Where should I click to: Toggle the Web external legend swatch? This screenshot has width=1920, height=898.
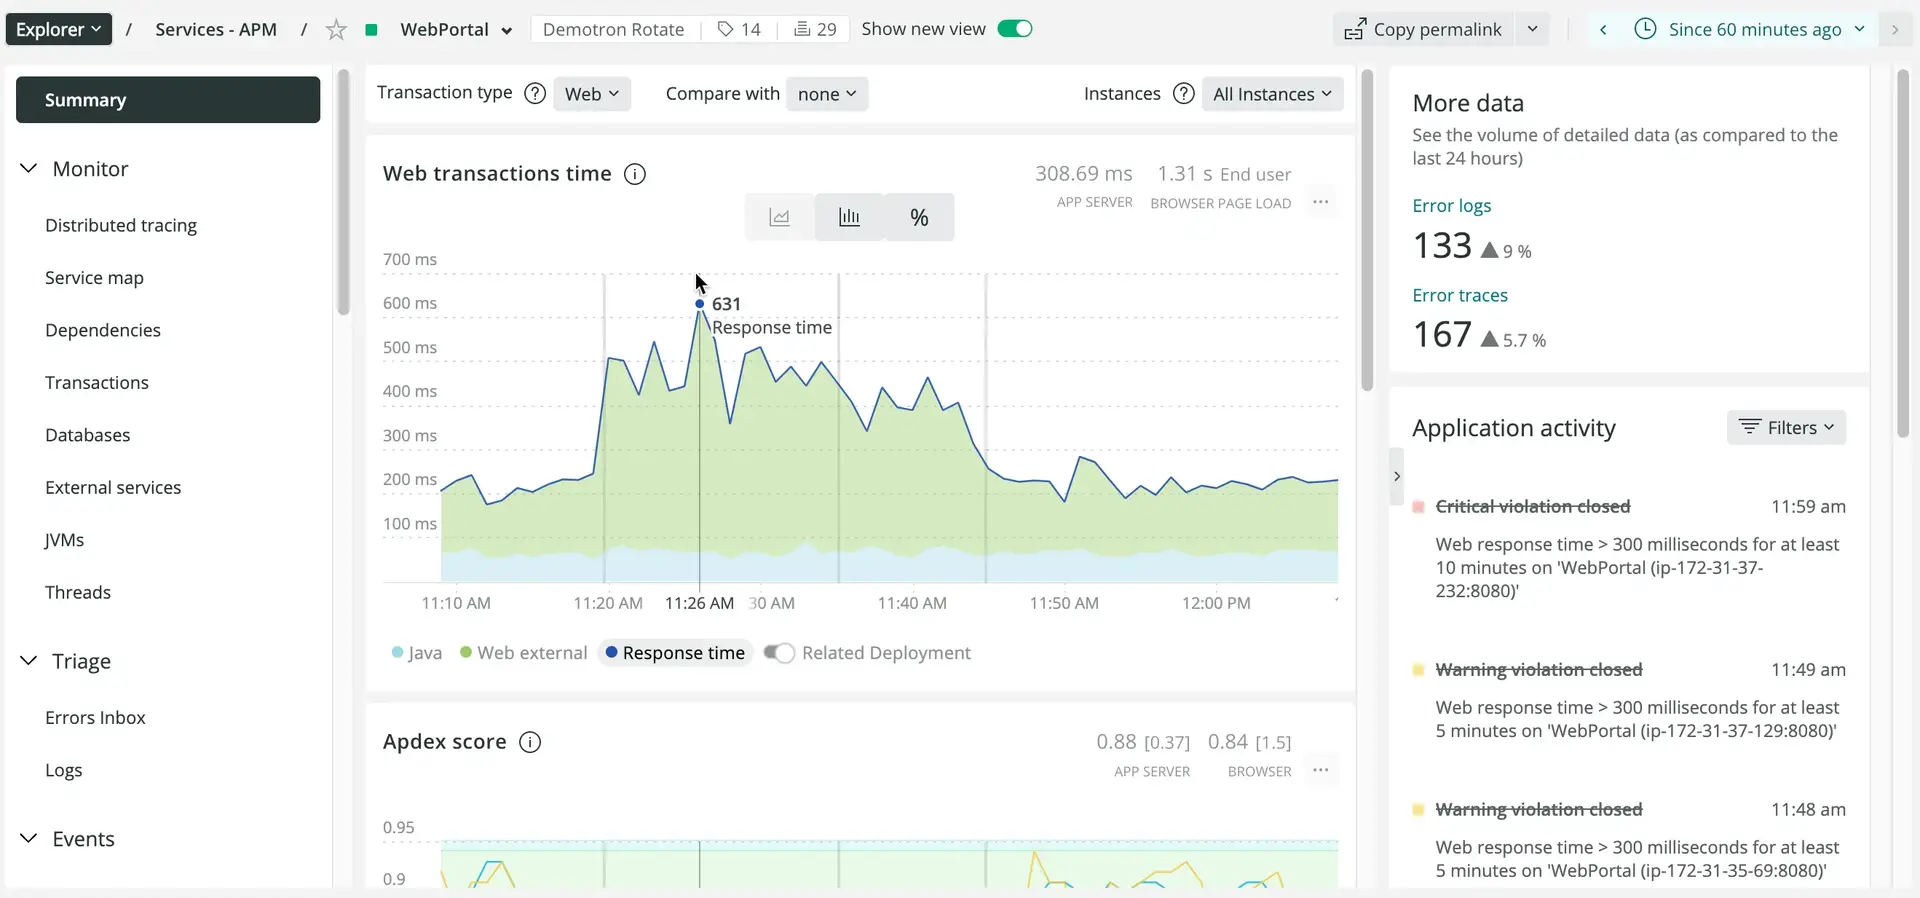click(466, 653)
